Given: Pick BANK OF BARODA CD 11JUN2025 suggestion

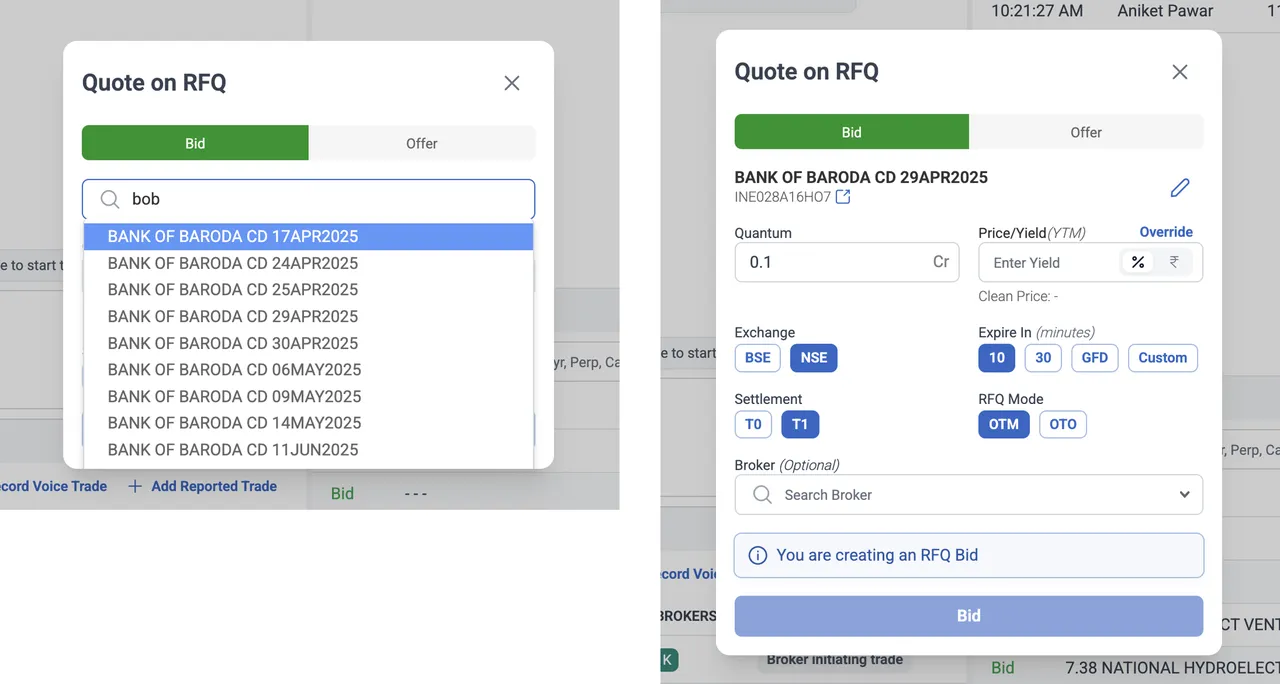Looking at the screenshot, I should [x=308, y=450].
